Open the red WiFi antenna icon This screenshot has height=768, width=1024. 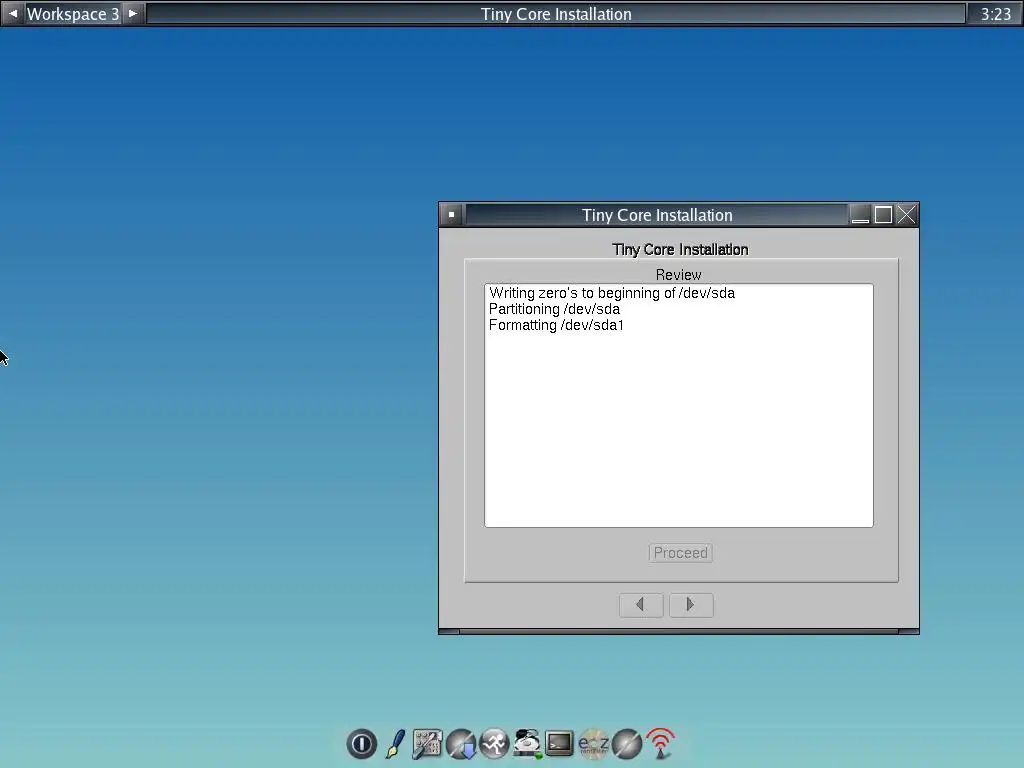(660, 744)
